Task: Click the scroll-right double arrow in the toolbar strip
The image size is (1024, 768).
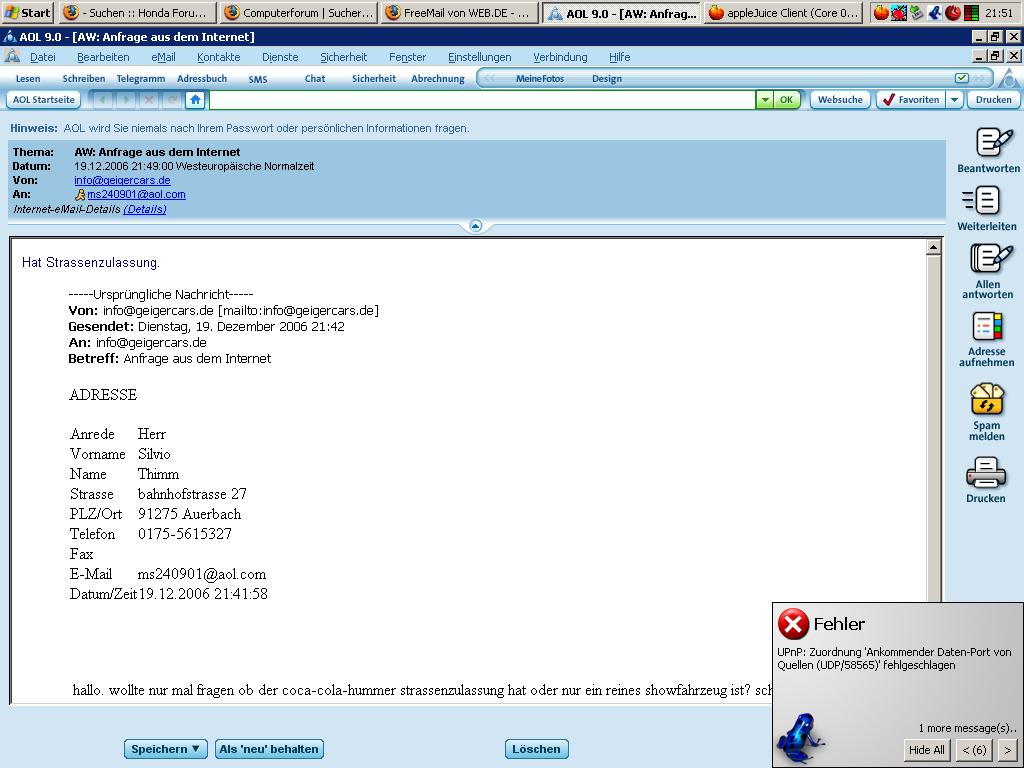Action: (980, 78)
